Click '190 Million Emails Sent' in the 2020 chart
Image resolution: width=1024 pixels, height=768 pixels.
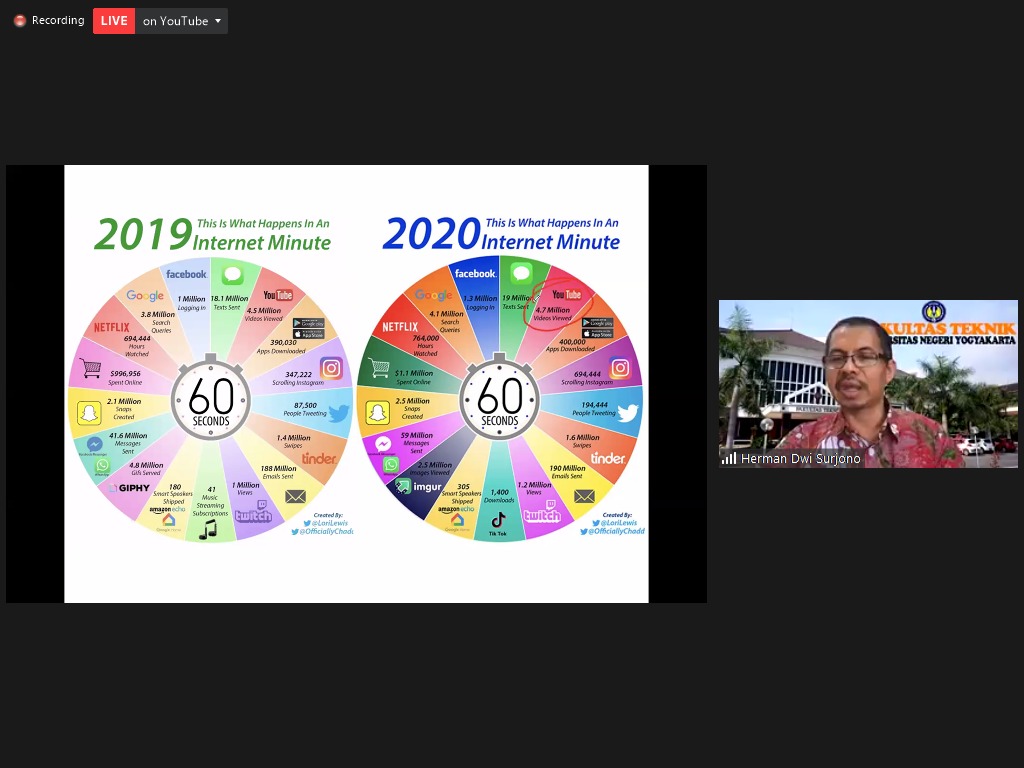click(567, 472)
